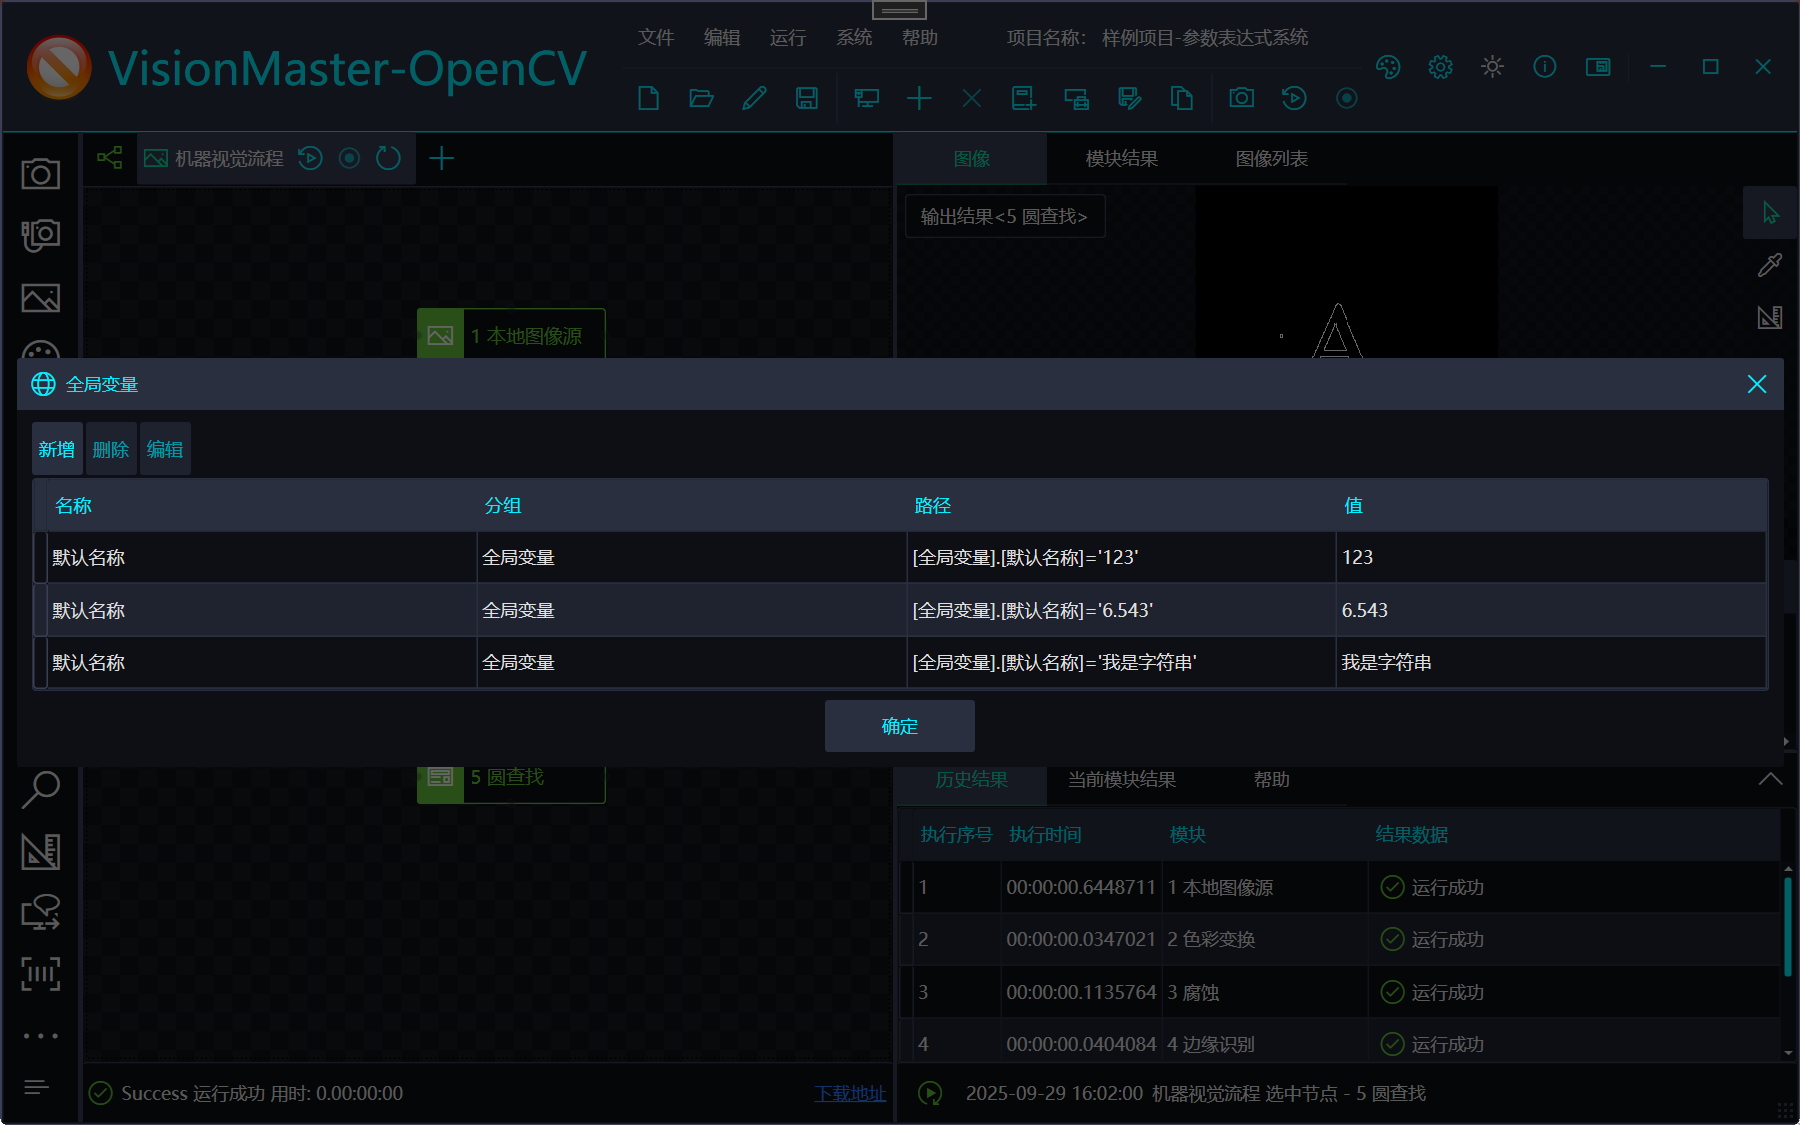This screenshot has width=1800, height=1125.
Task: Open the 系统 menu
Action: pyautogui.click(x=854, y=37)
